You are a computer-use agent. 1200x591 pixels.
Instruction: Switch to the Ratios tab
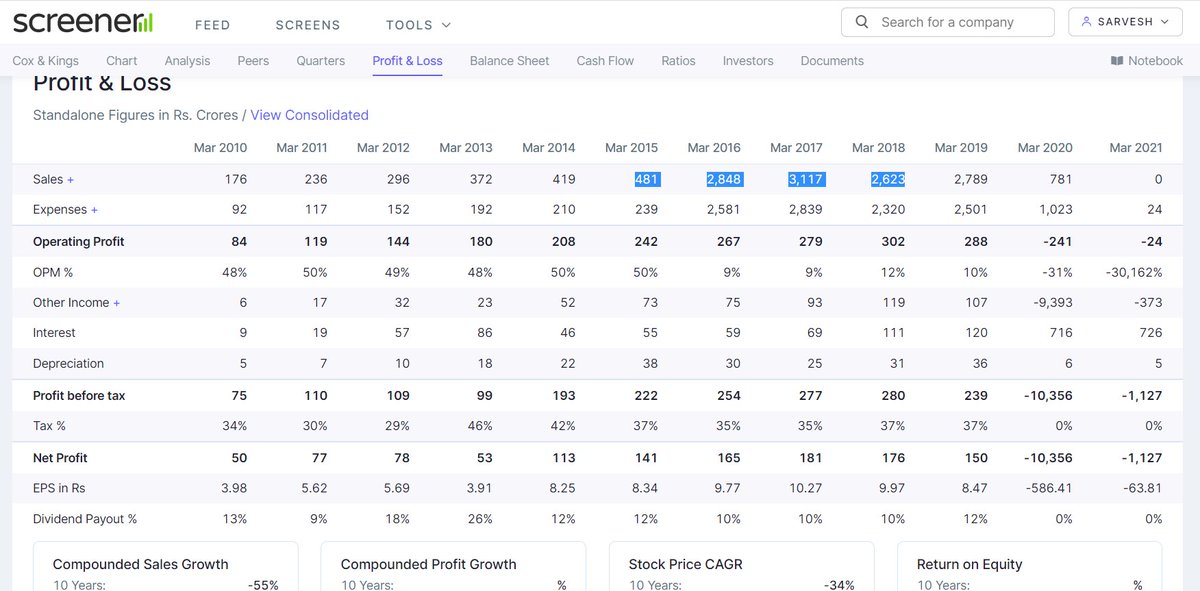(678, 61)
